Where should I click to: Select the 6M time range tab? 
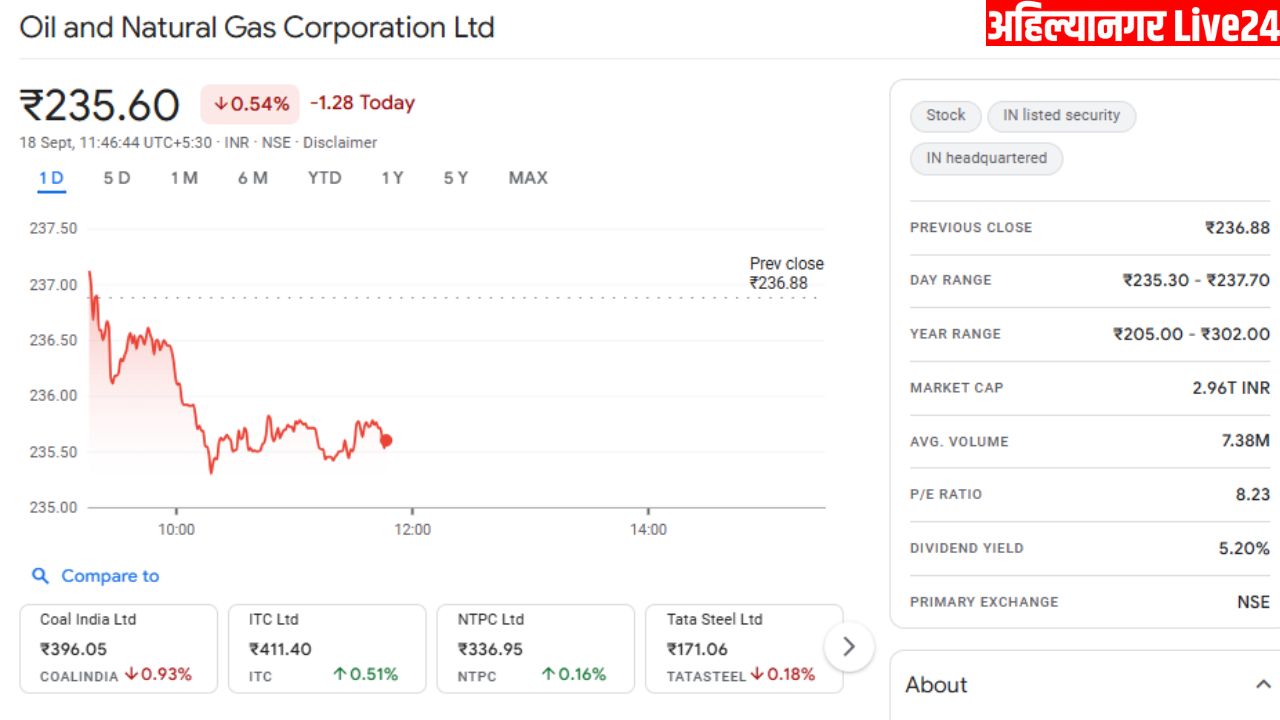pos(253,178)
